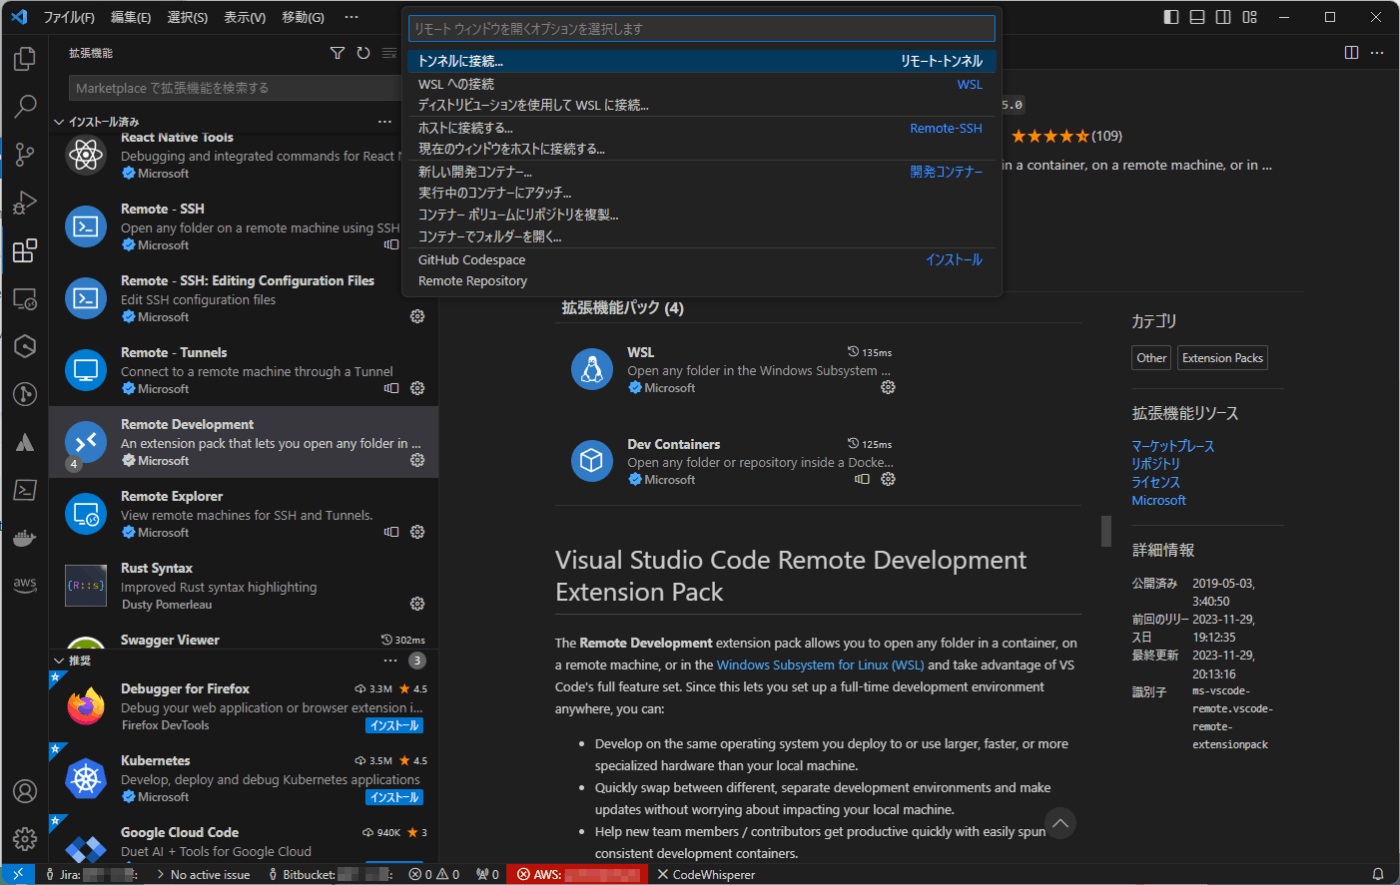Open the title bar overflow menu
The width and height of the screenshot is (1400, 885).
pyautogui.click(x=351, y=17)
